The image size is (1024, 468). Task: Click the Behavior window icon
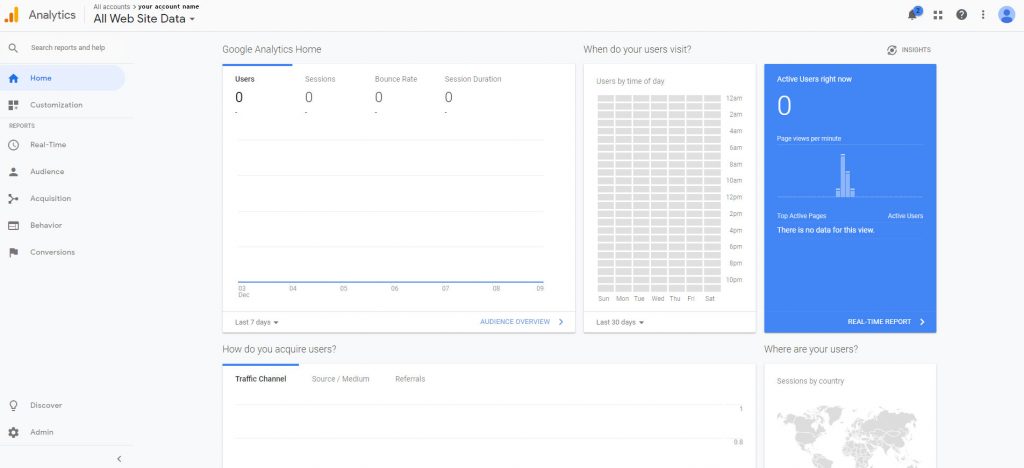click(x=13, y=225)
